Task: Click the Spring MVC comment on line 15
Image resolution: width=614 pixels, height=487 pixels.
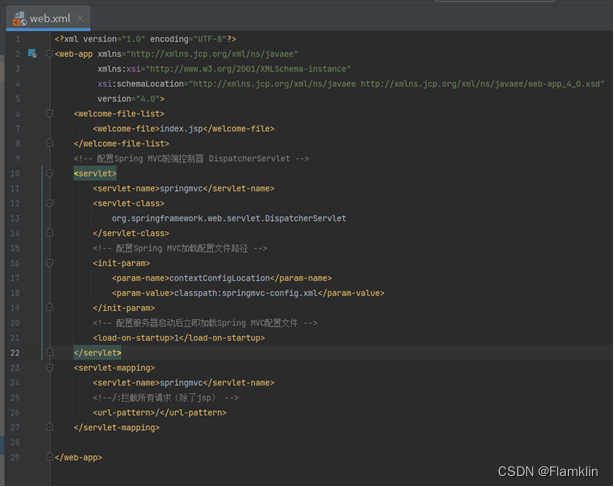Action: pyautogui.click(x=180, y=248)
